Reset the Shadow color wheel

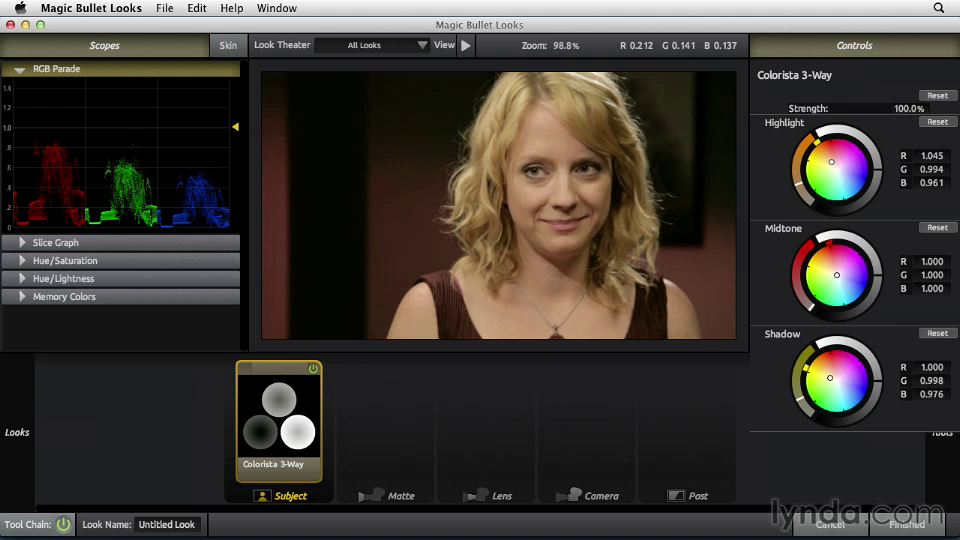coord(937,333)
